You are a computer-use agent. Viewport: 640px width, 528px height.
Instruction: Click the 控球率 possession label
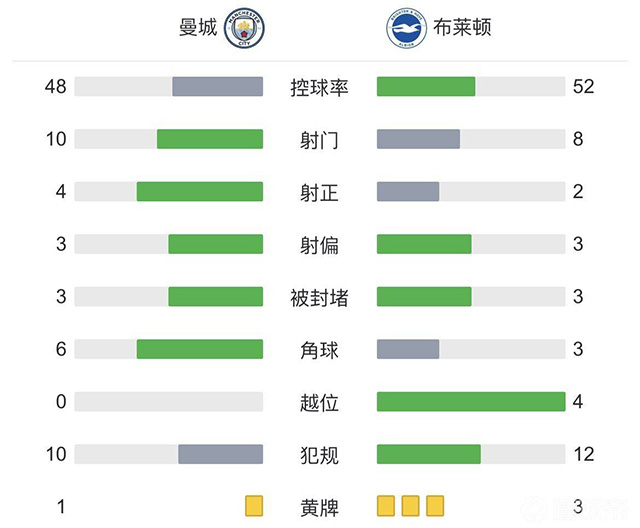coord(319,87)
